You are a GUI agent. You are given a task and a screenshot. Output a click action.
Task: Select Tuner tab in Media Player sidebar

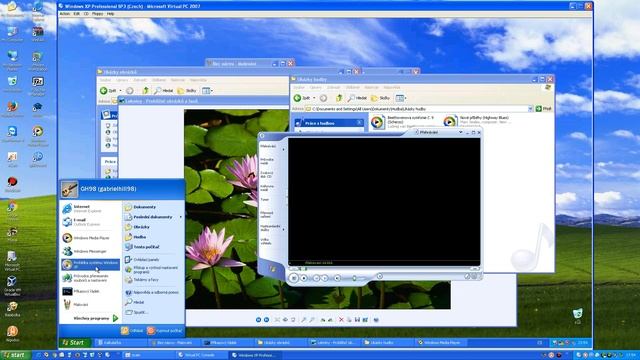click(x=265, y=200)
